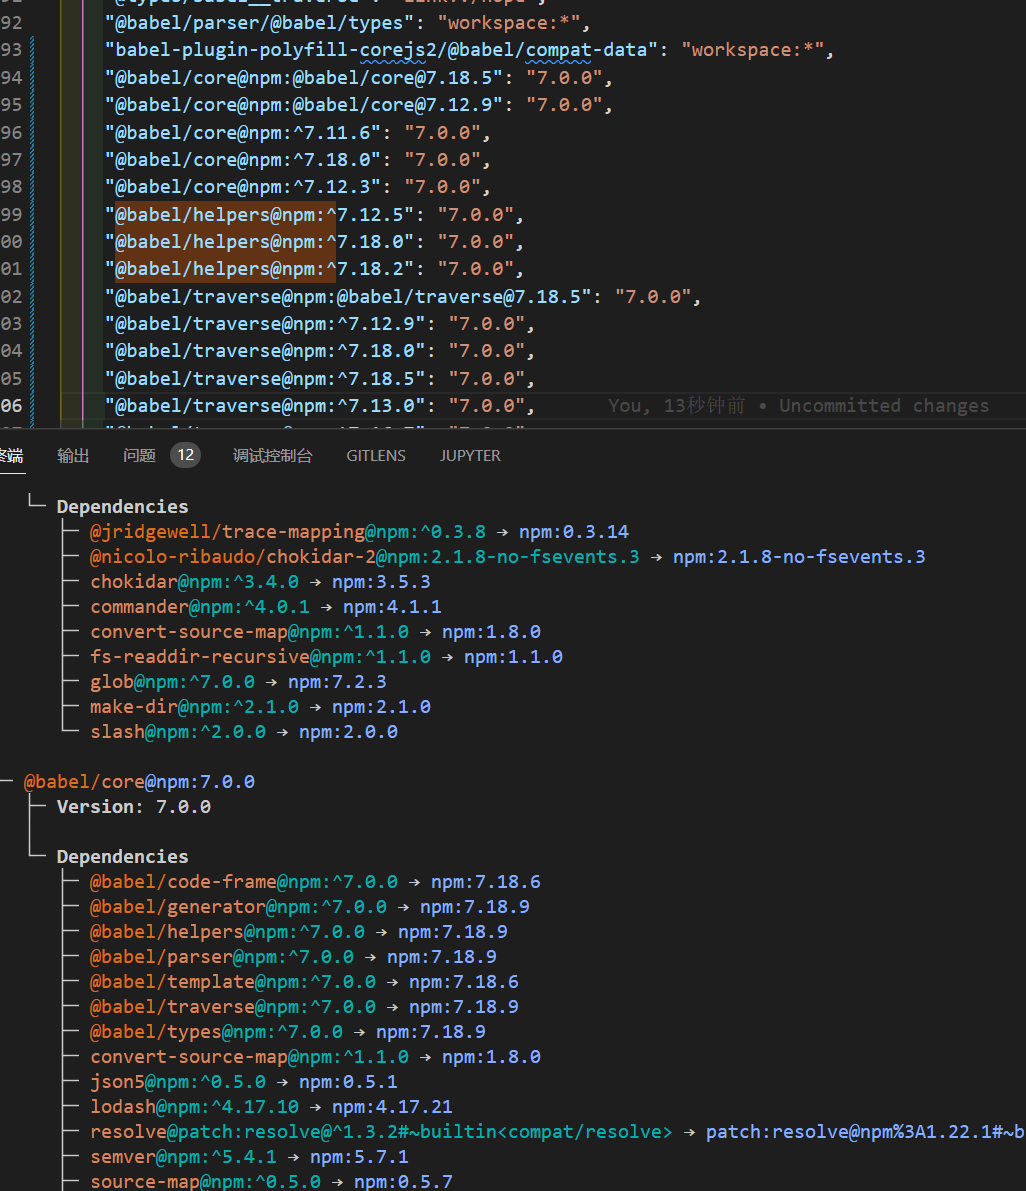Click the "@babel/helpers@npm:^7.18.2" entry

coord(314,269)
